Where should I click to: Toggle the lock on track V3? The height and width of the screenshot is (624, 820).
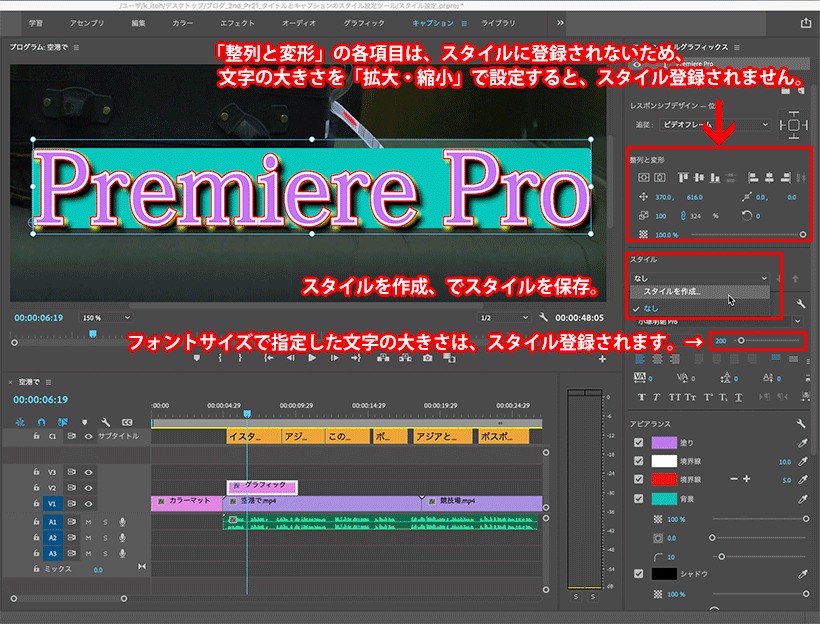click(36, 472)
